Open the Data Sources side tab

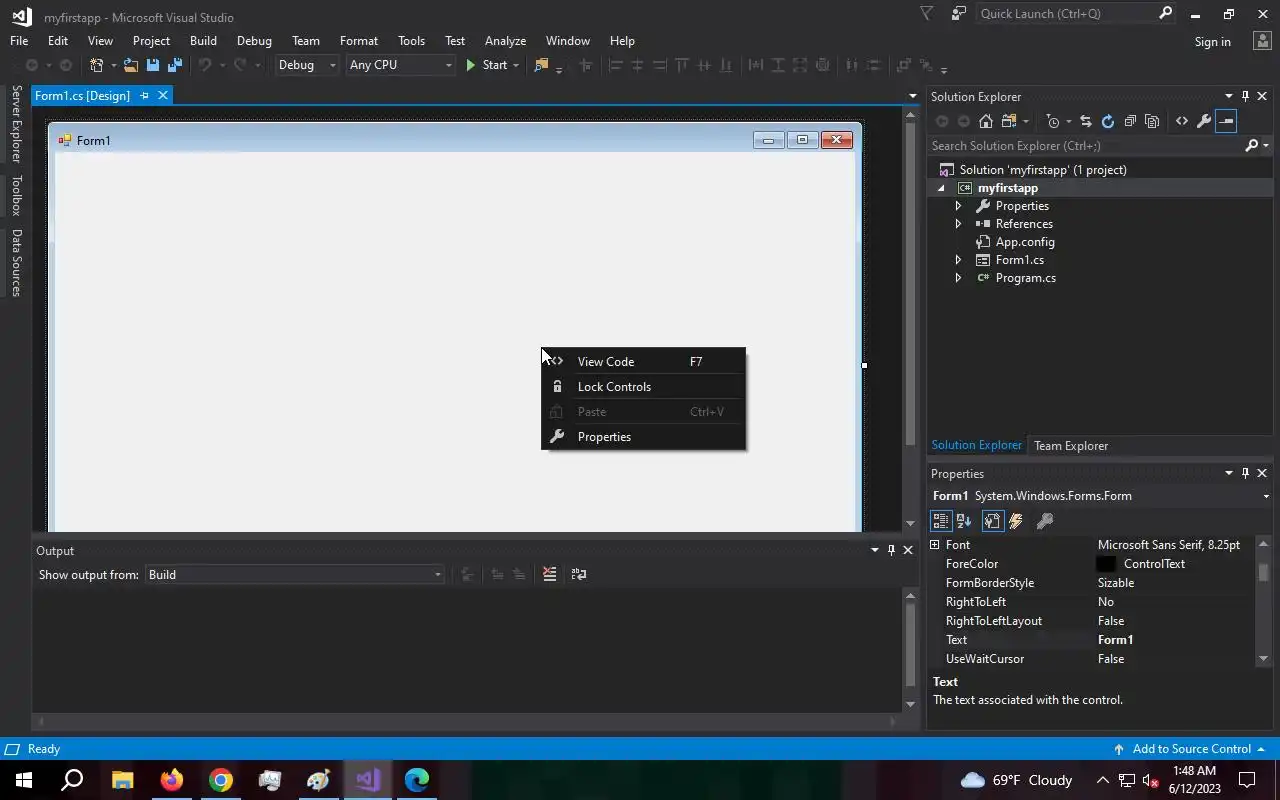[x=16, y=263]
